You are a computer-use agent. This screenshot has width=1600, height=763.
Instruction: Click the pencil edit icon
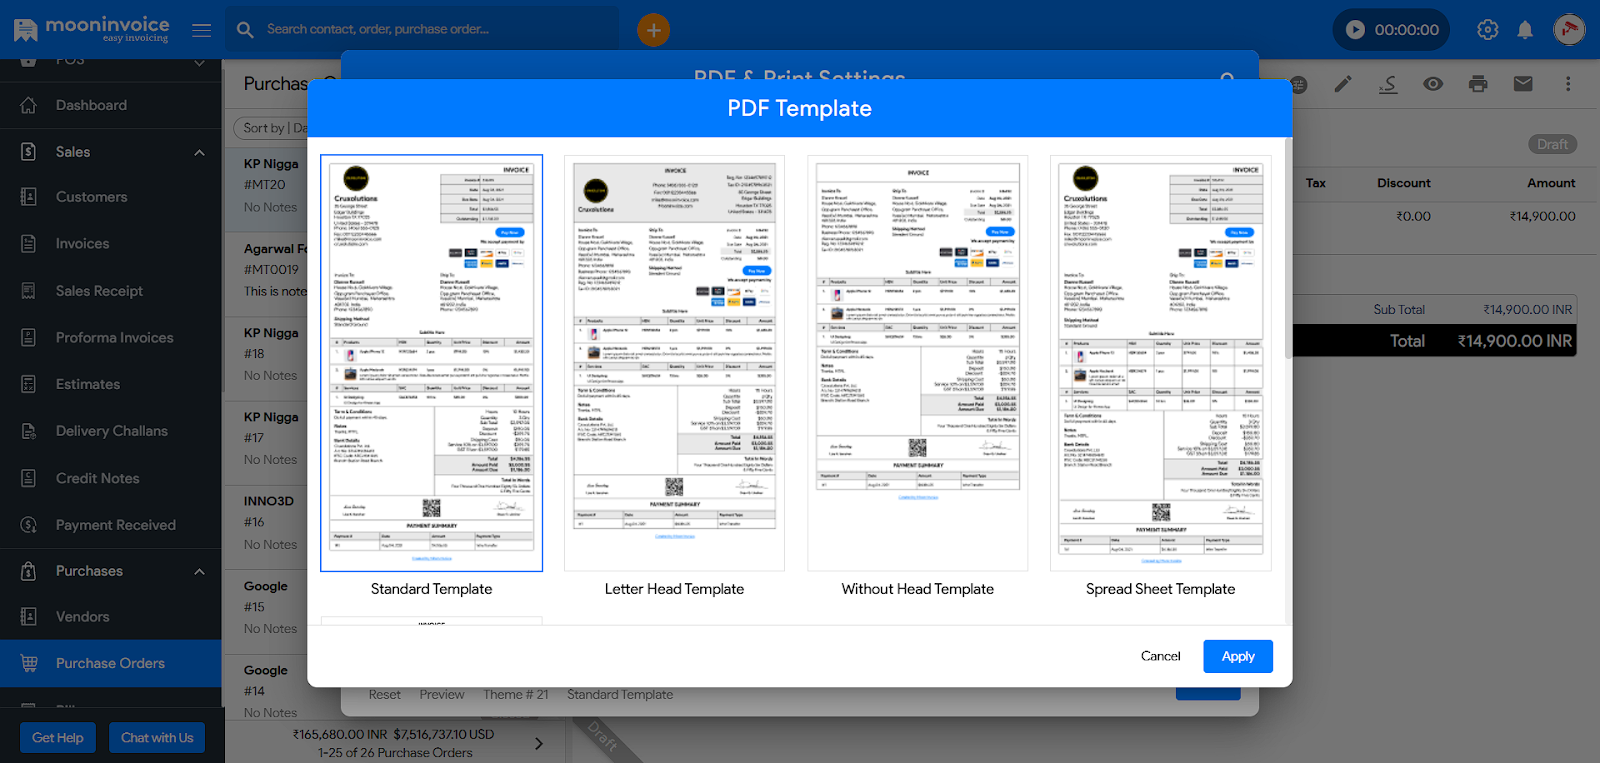click(x=1343, y=84)
